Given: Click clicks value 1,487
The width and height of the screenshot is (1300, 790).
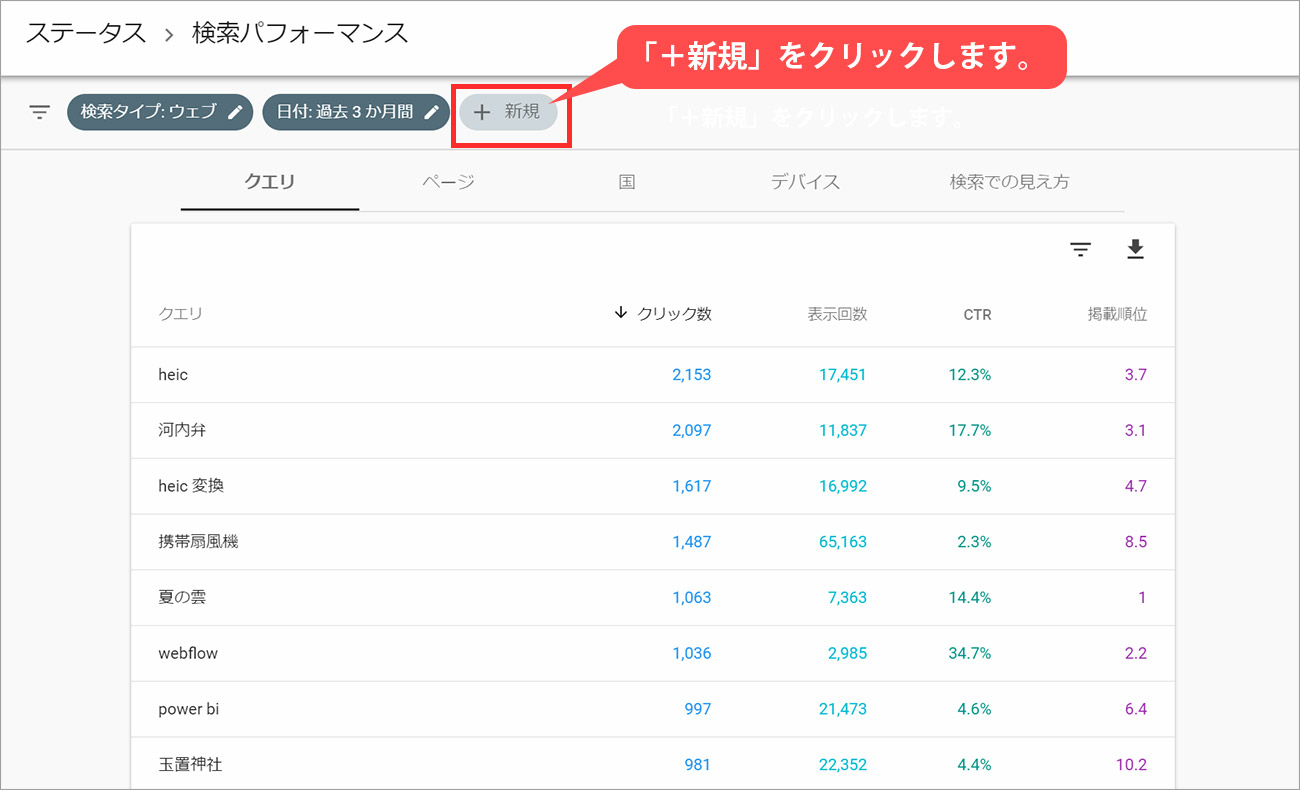Looking at the screenshot, I should pos(691,542).
